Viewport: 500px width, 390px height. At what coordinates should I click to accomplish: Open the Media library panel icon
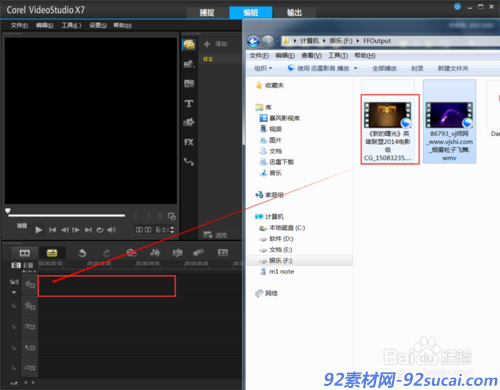tap(189, 44)
